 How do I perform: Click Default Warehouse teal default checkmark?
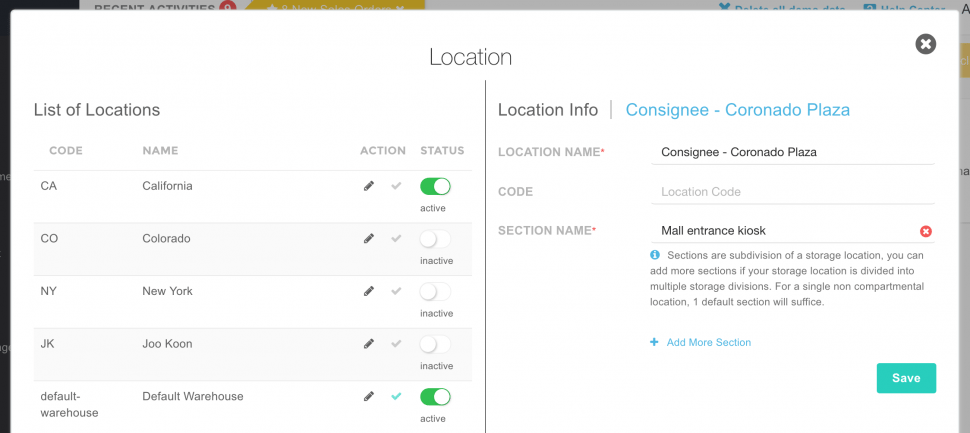pyautogui.click(x=397, y=396)
